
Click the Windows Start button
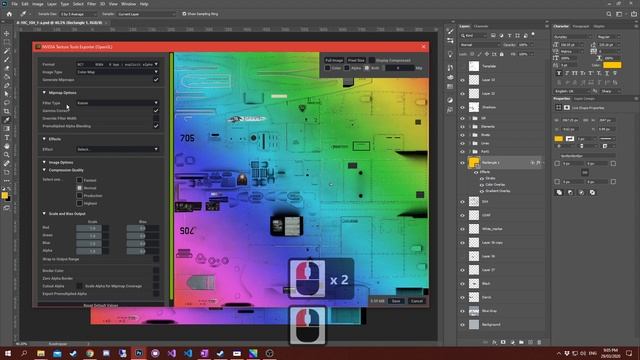coord(7,353)
